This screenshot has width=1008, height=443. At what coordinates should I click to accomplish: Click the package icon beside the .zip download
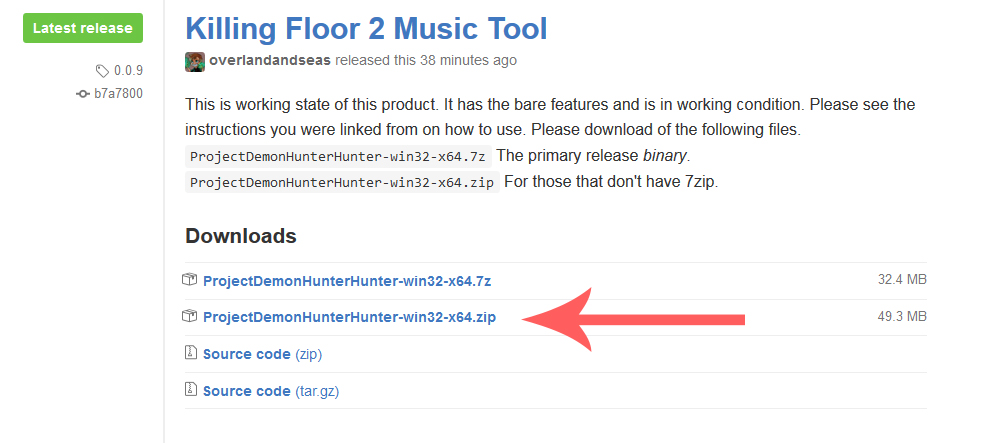tap(190, 316)
